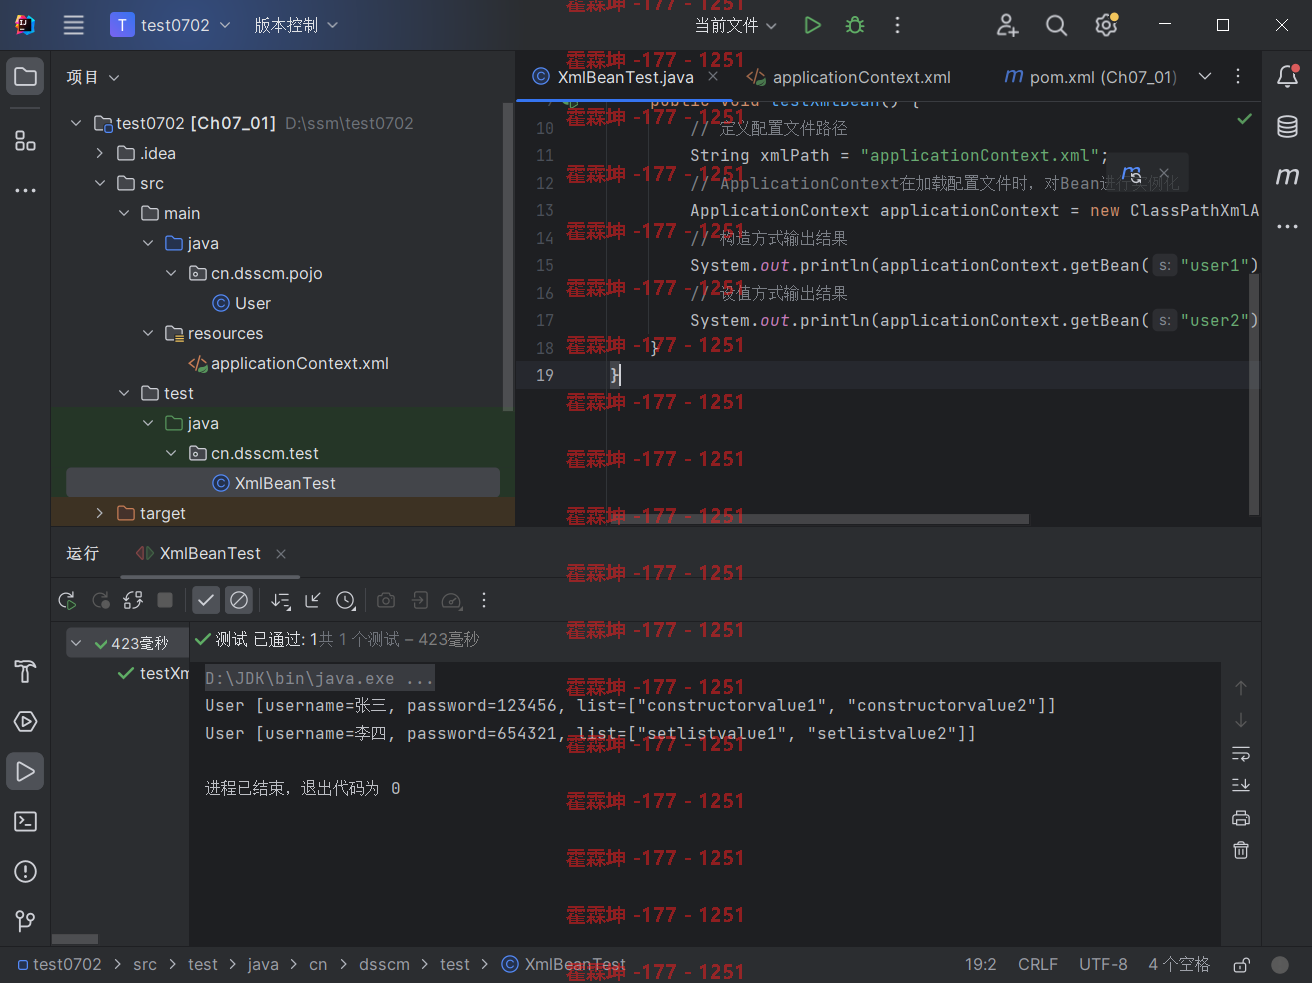
Task: Open the Git version control tool window
Action: pos(26,921)
